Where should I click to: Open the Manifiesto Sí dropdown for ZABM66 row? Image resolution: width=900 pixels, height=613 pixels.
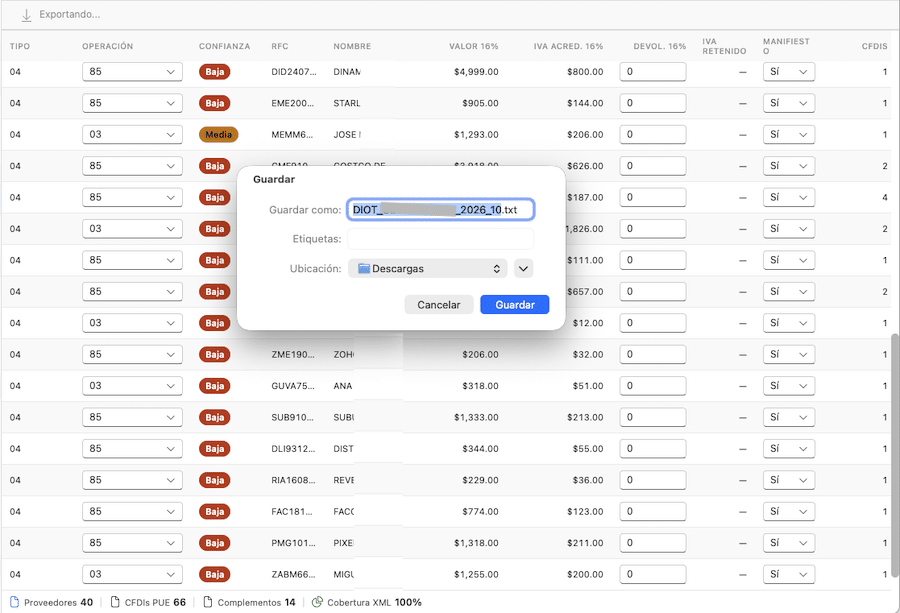[x=789, y=575]
